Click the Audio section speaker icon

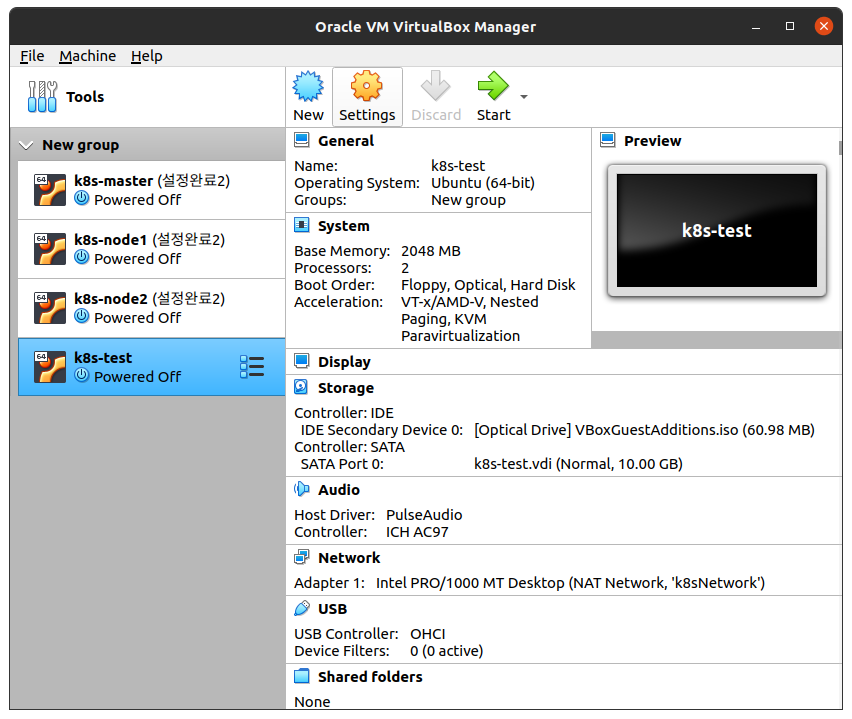click(x=302, y=489)
